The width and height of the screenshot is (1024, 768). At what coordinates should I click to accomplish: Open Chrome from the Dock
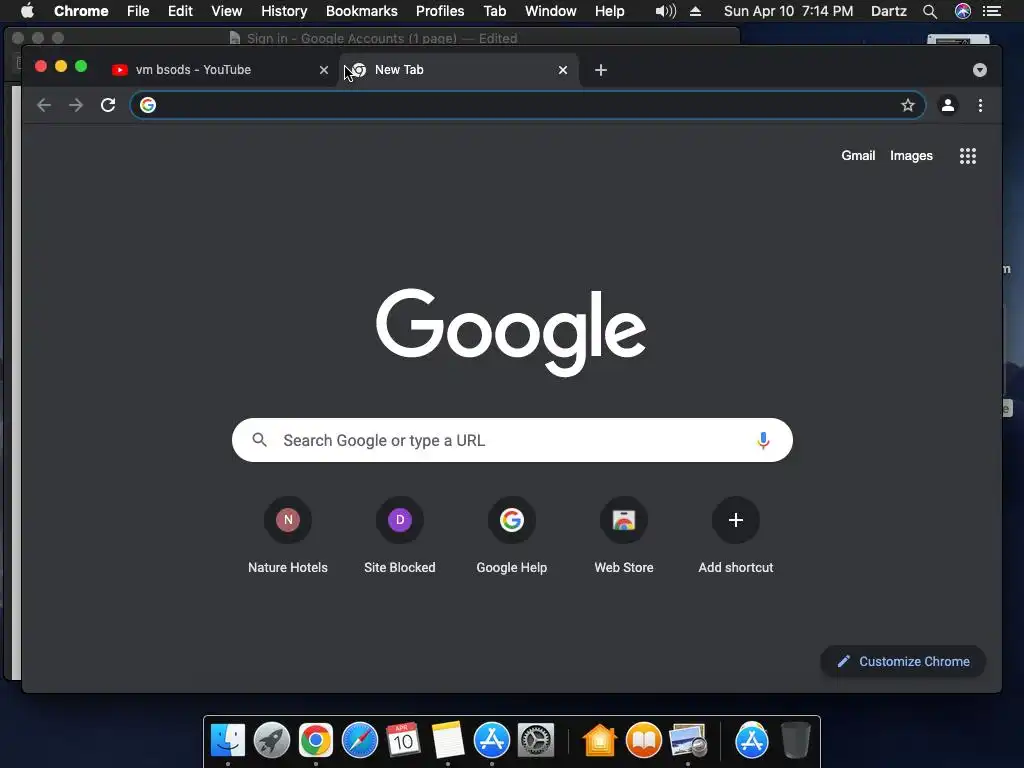tap(316, 740)
